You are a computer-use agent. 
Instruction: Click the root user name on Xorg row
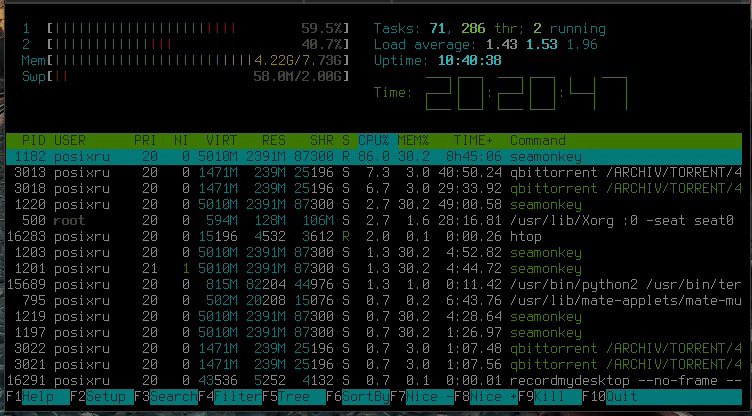[x=70, y=221]
